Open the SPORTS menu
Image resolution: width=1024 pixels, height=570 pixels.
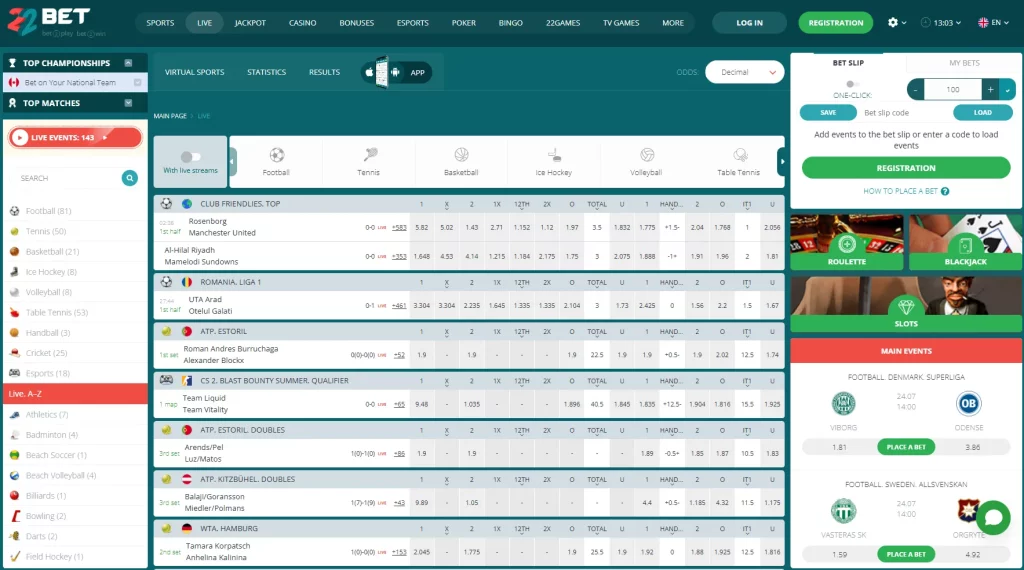(160, 23)
